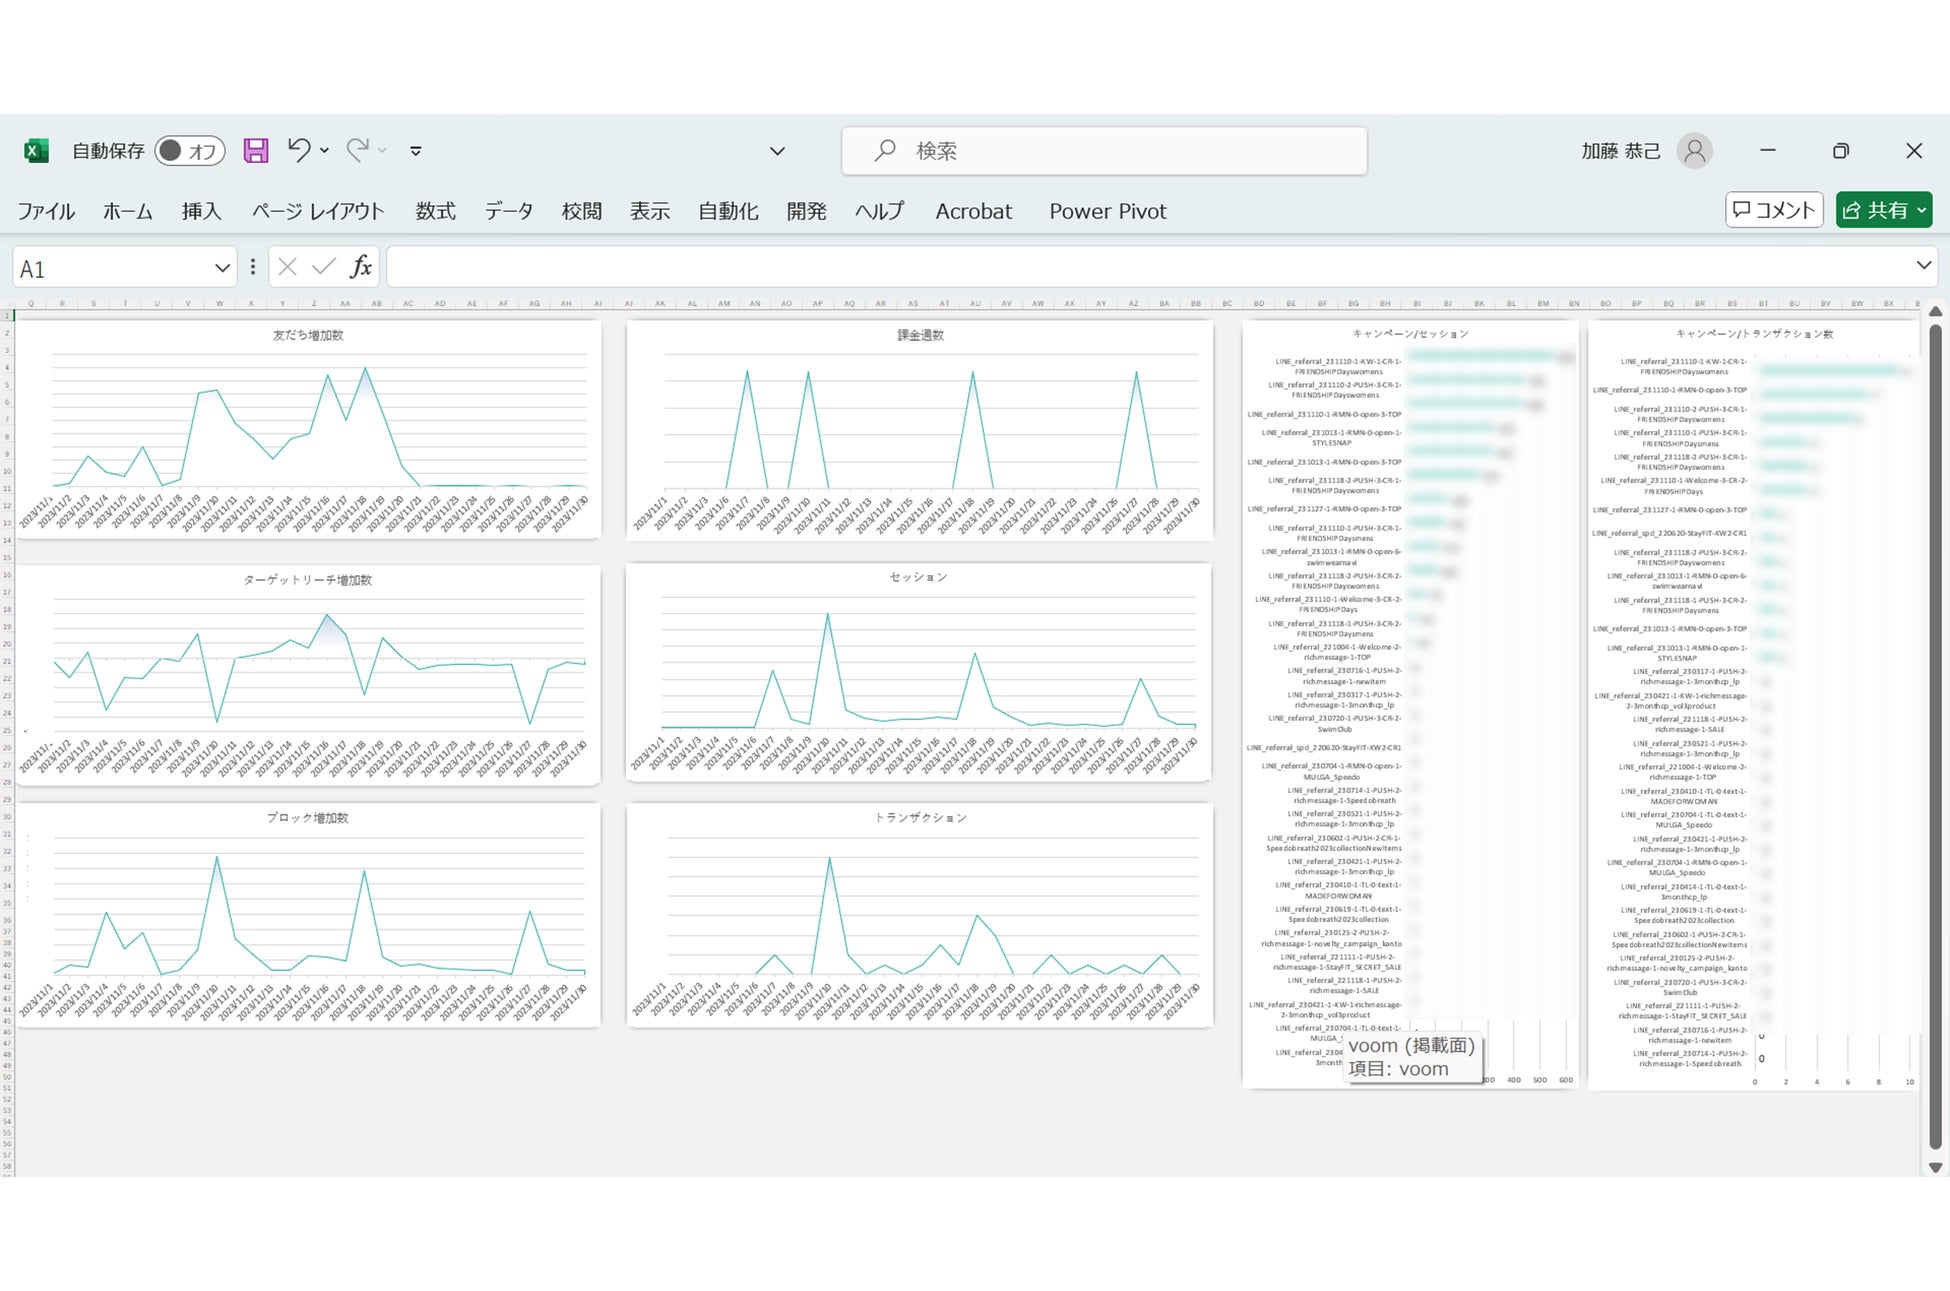This screenshot has width=1950, height=1291.
Task: Open the データ (Data) tab
Action: 508,211
